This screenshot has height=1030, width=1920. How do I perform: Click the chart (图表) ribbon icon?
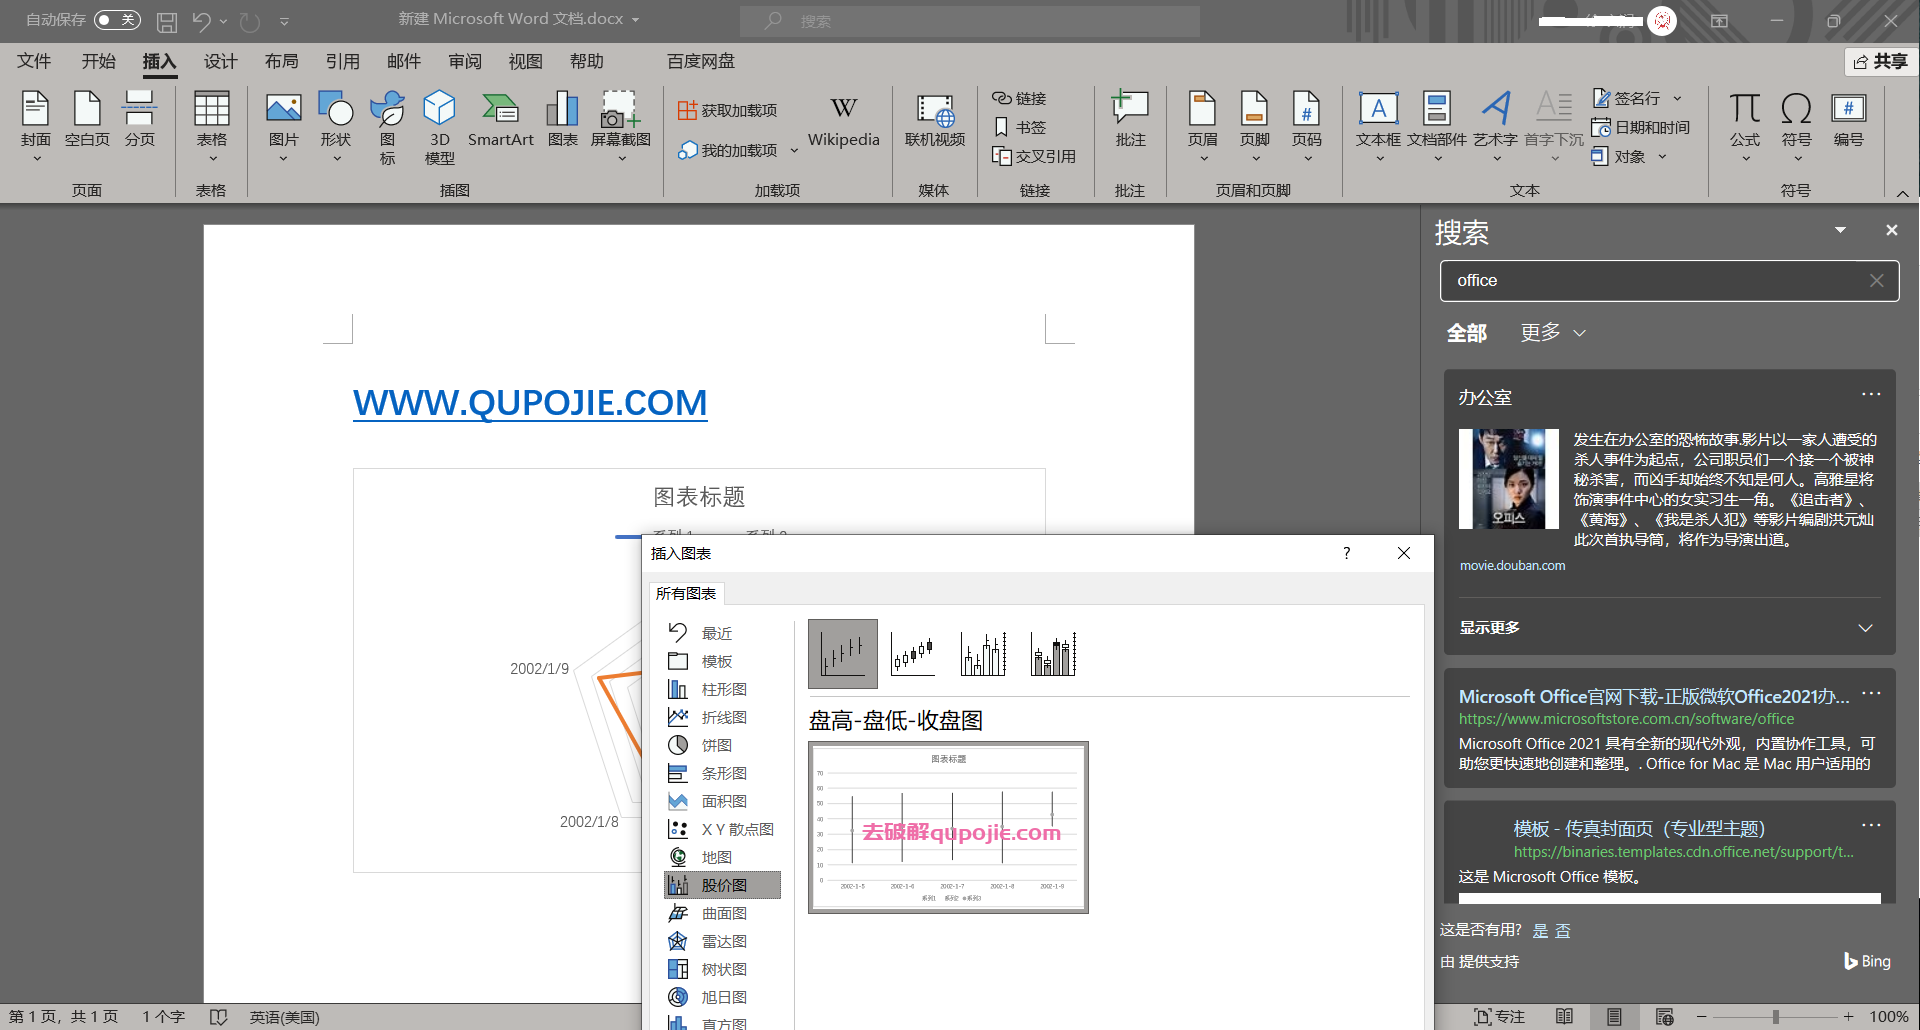click(x=563, y=120)
